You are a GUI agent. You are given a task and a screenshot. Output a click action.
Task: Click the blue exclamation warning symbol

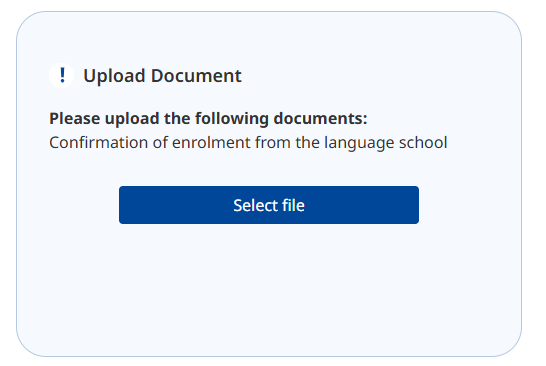[62, 75]
